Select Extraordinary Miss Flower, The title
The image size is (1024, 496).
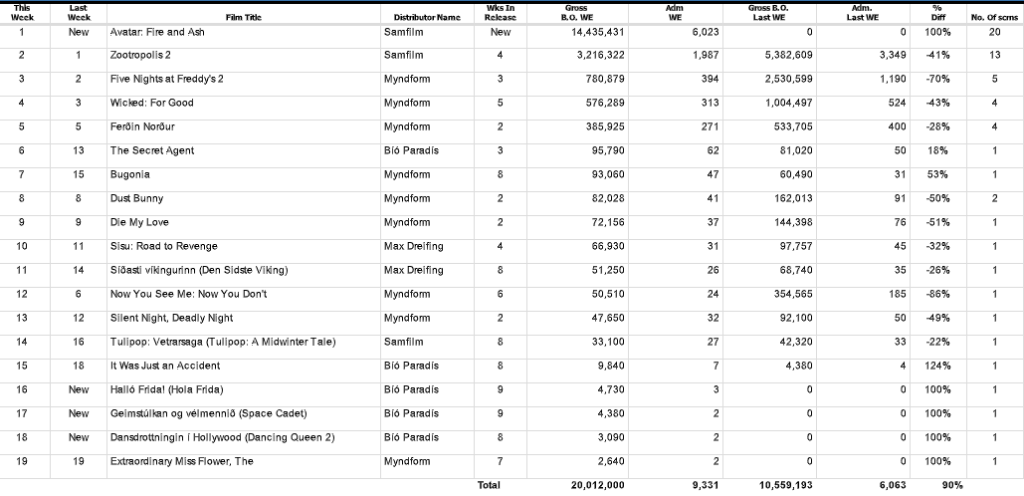(181, 461)
